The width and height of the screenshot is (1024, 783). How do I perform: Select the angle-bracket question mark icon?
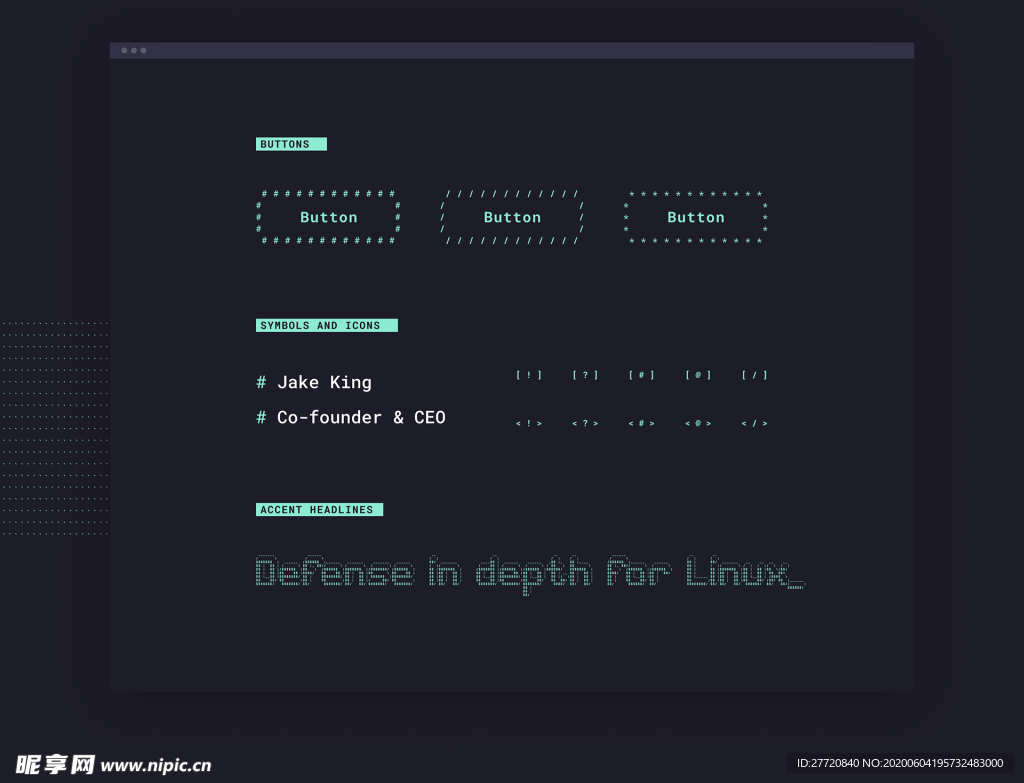(585, 423)
